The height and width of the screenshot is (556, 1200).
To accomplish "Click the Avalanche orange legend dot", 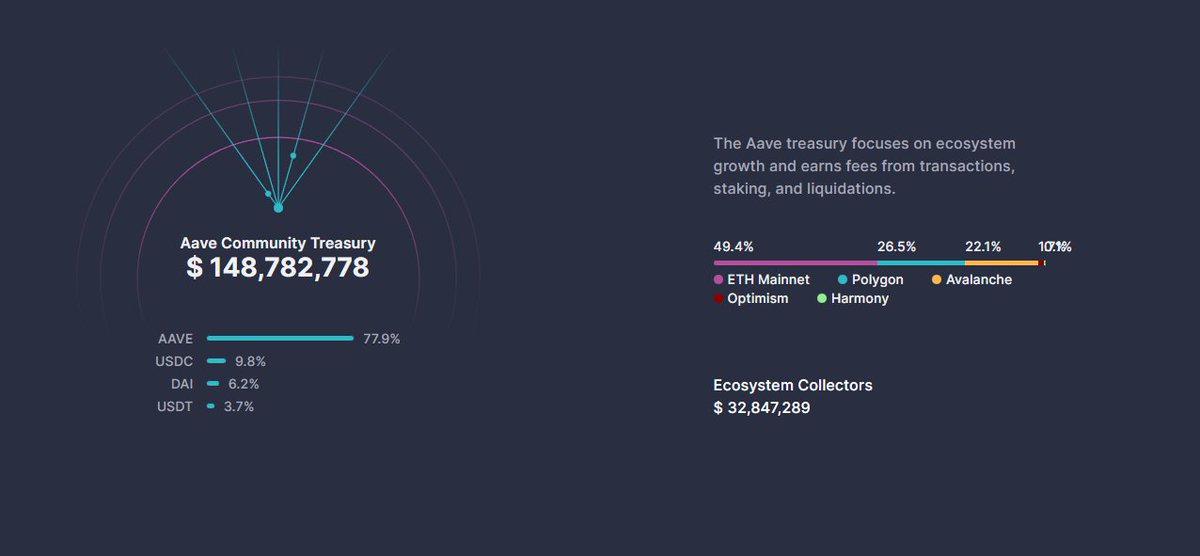I will click(x=936, y=280).
